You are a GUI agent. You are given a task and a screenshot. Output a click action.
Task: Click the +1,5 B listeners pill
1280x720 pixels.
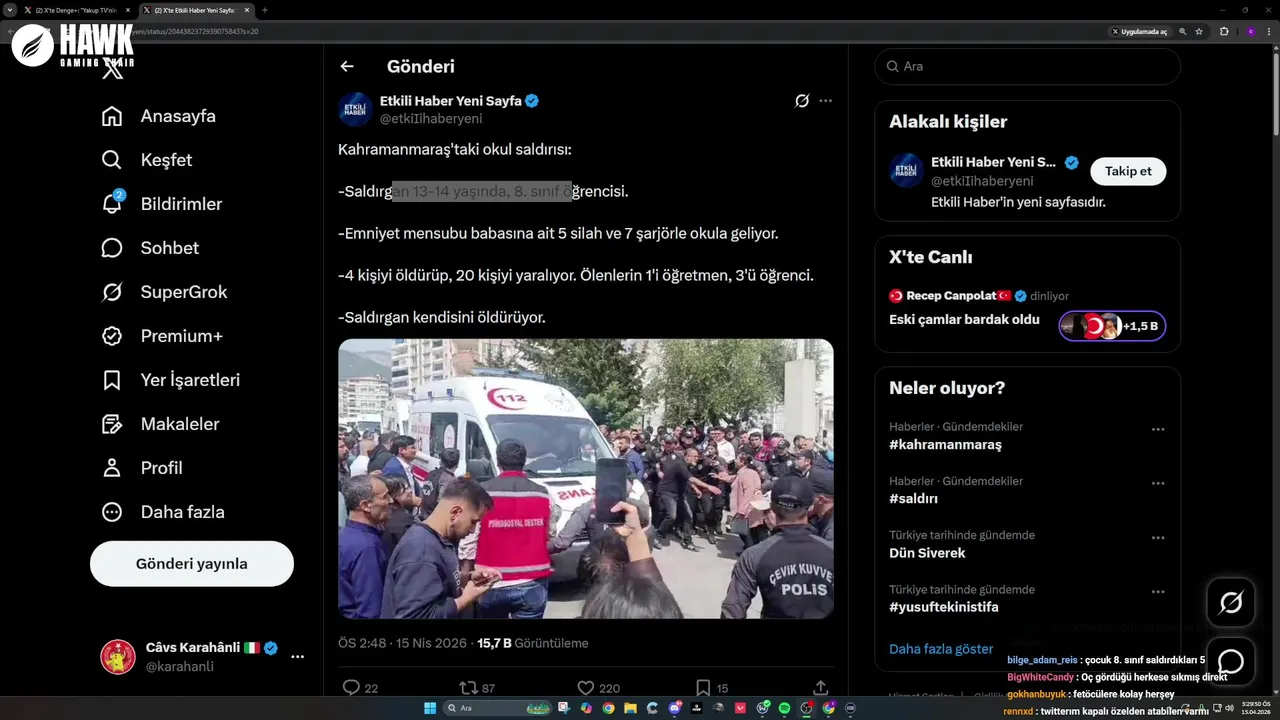click(1112, 326)
